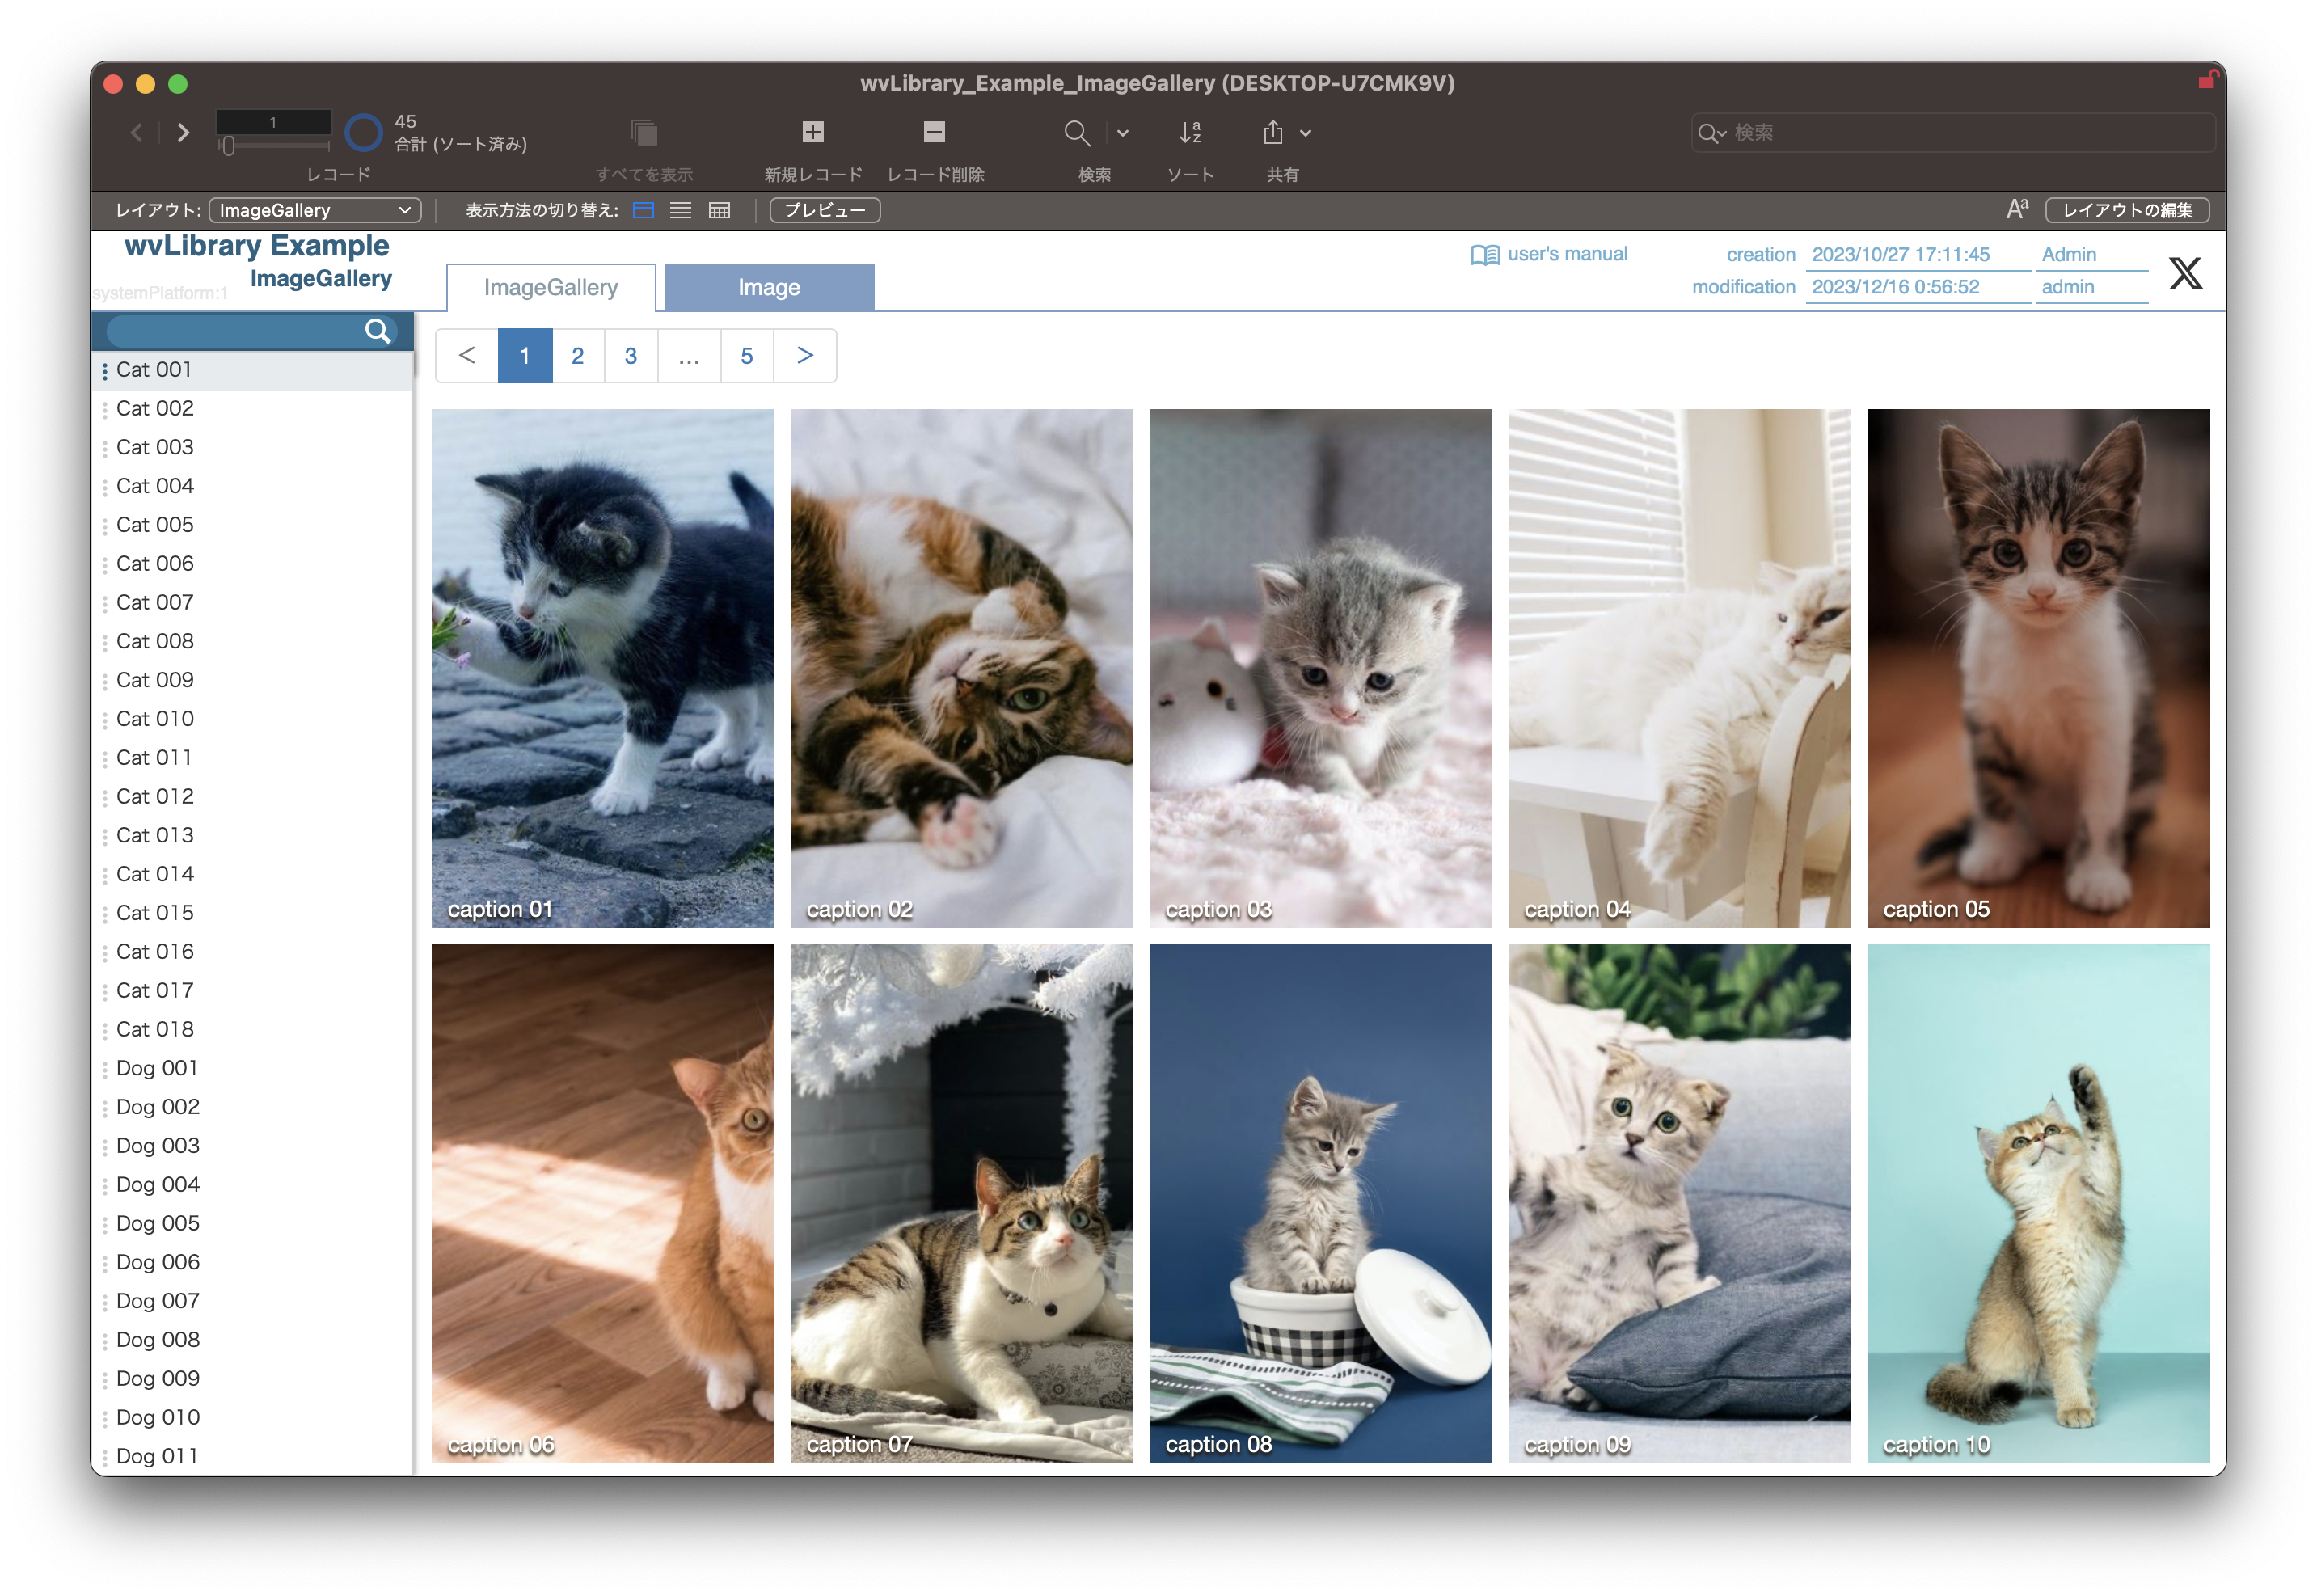Switch to form view mode
This screenshot has height=1596, width=2317.
click(644, 210)
